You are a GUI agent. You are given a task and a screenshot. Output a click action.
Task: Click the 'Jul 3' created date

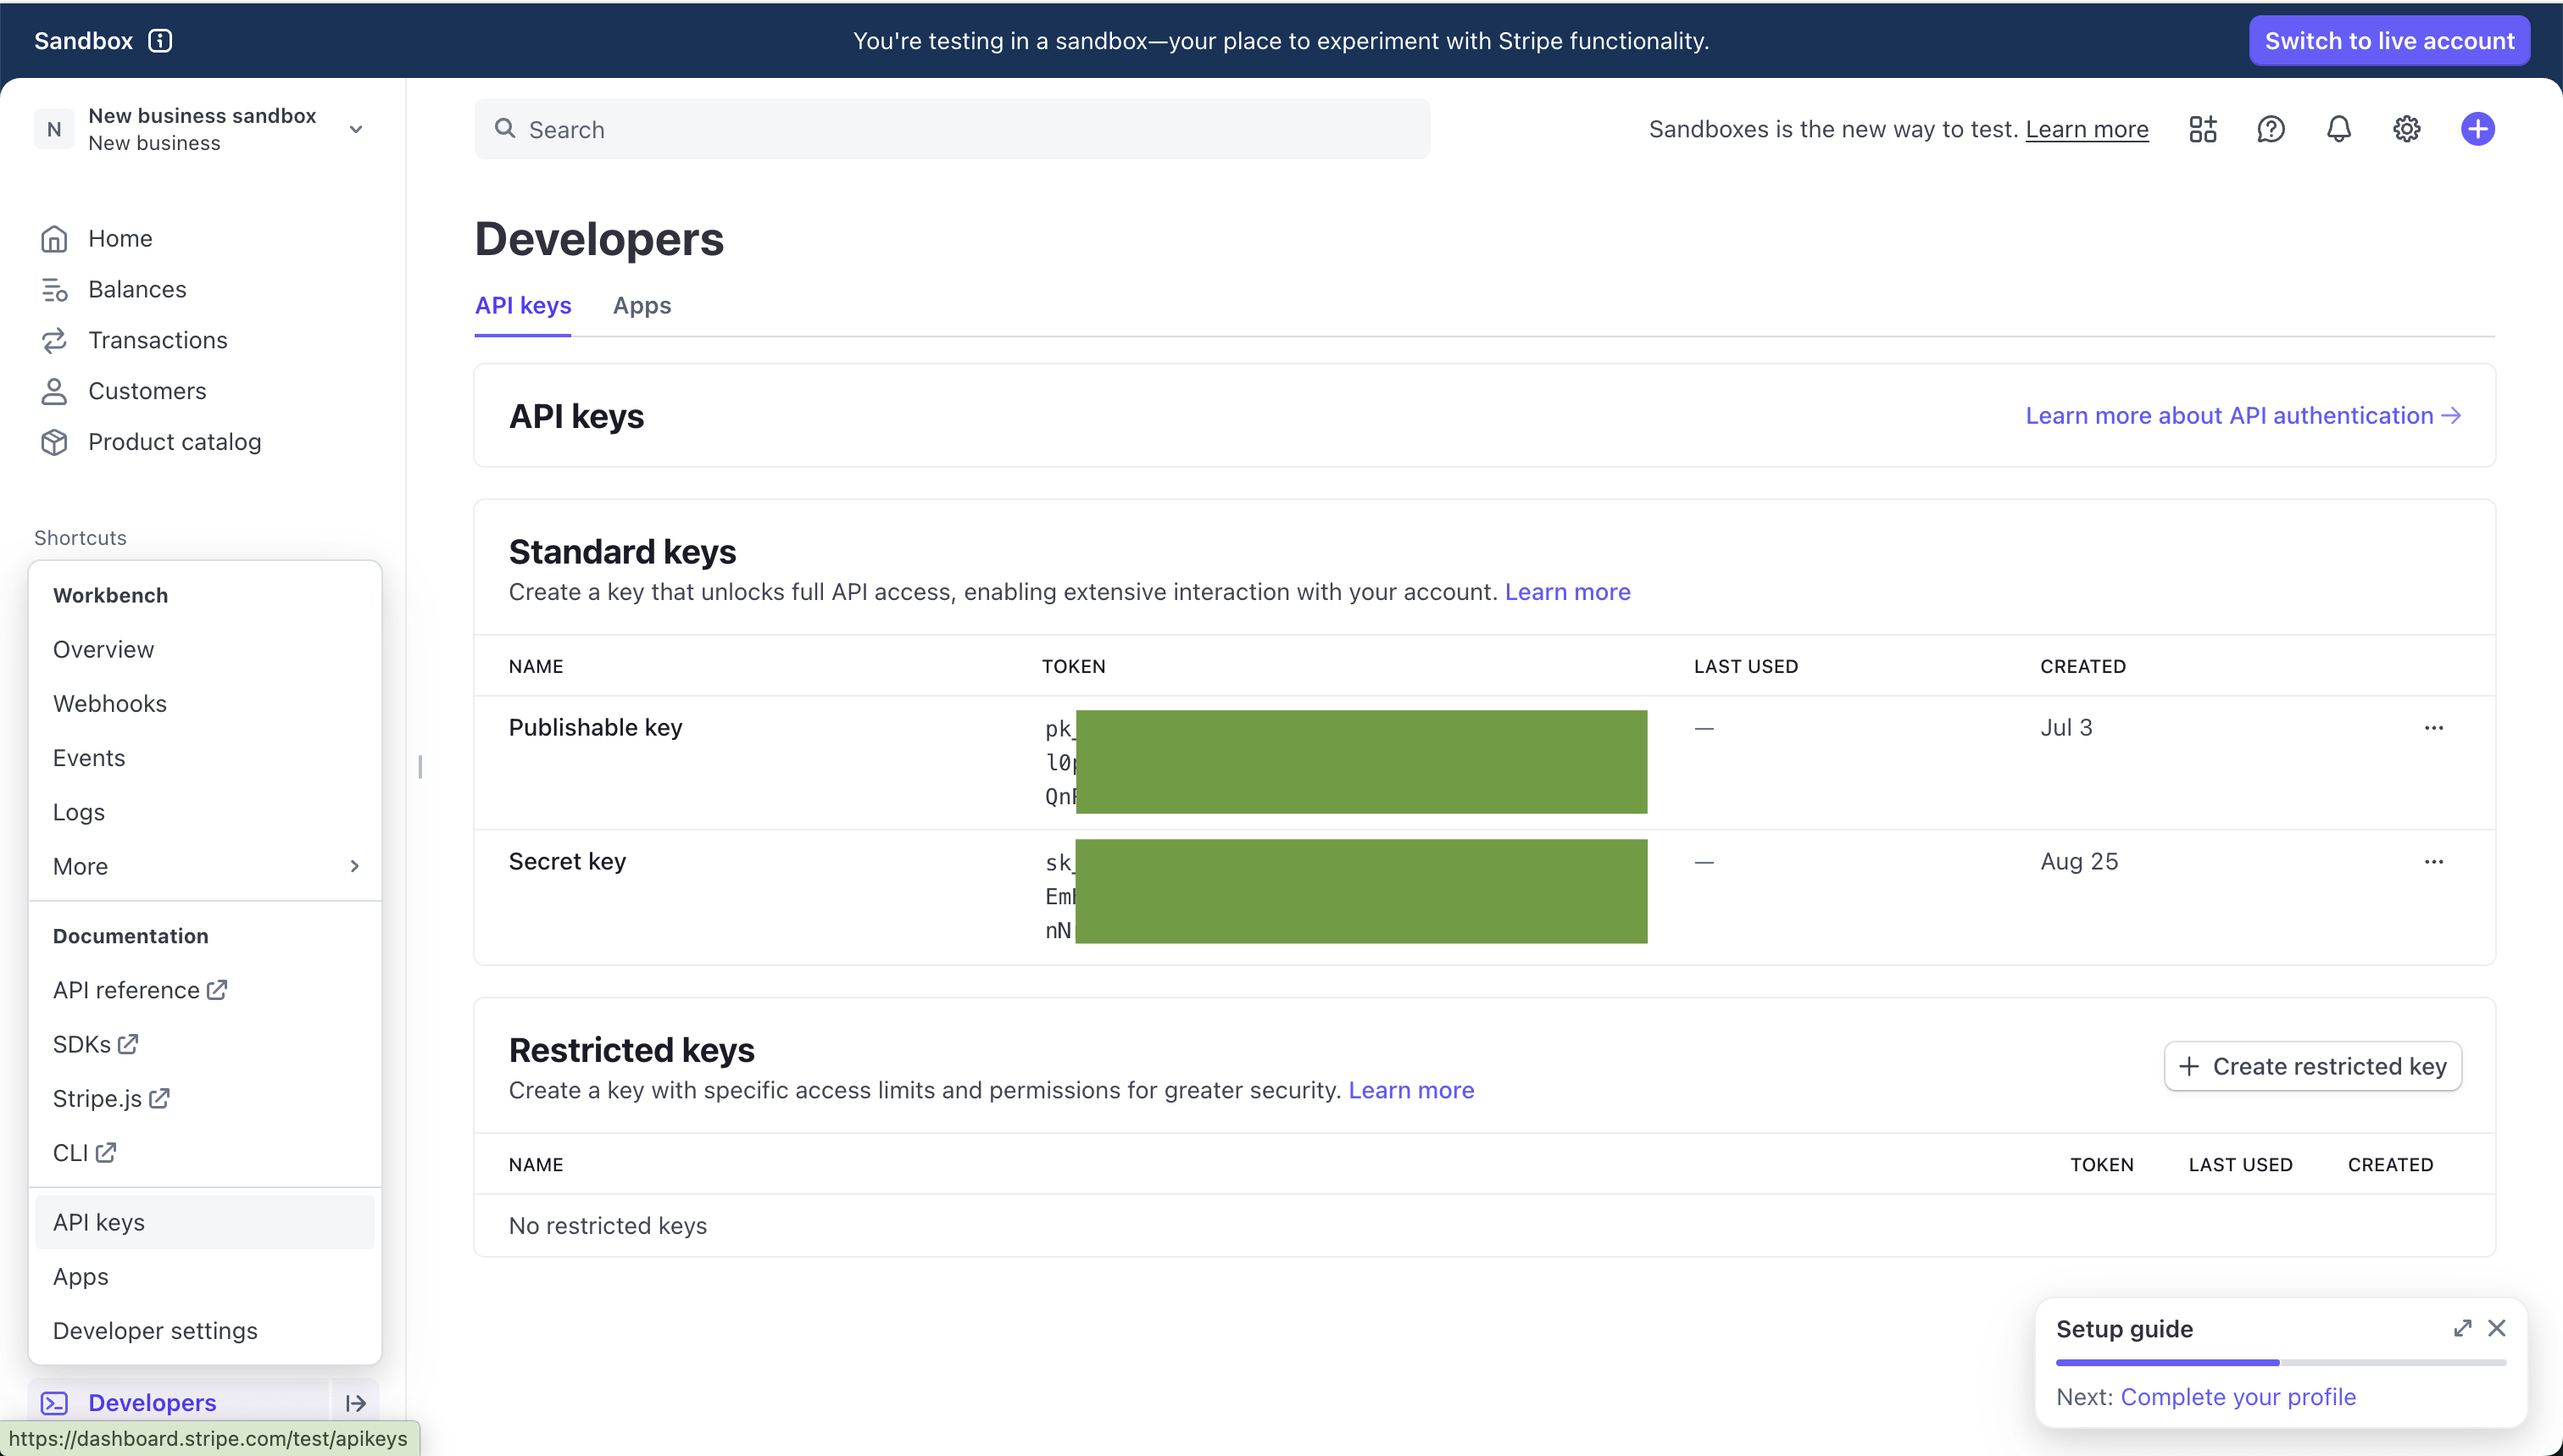[2066, 728]
